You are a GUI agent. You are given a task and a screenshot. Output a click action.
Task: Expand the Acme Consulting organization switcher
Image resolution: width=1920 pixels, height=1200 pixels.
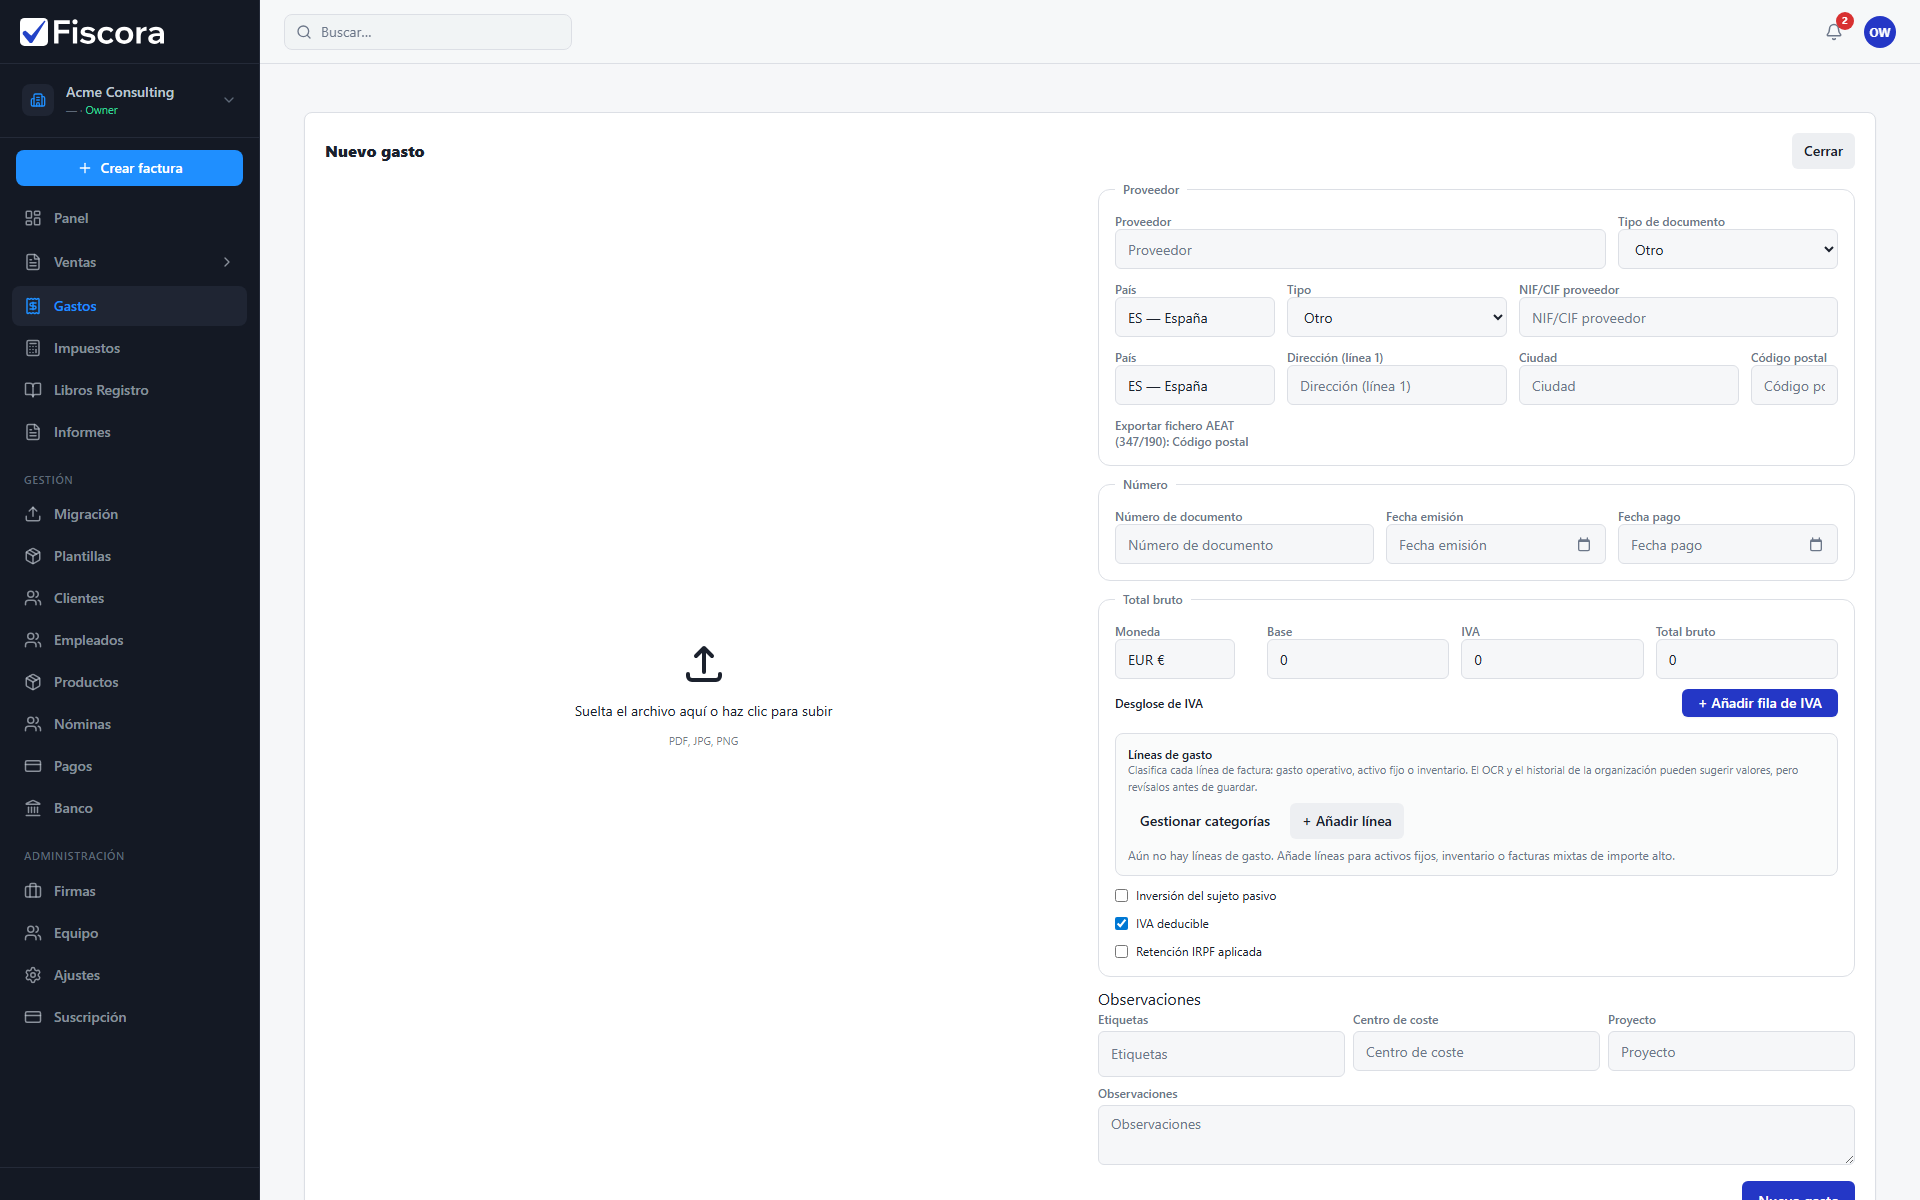[129, 100]
